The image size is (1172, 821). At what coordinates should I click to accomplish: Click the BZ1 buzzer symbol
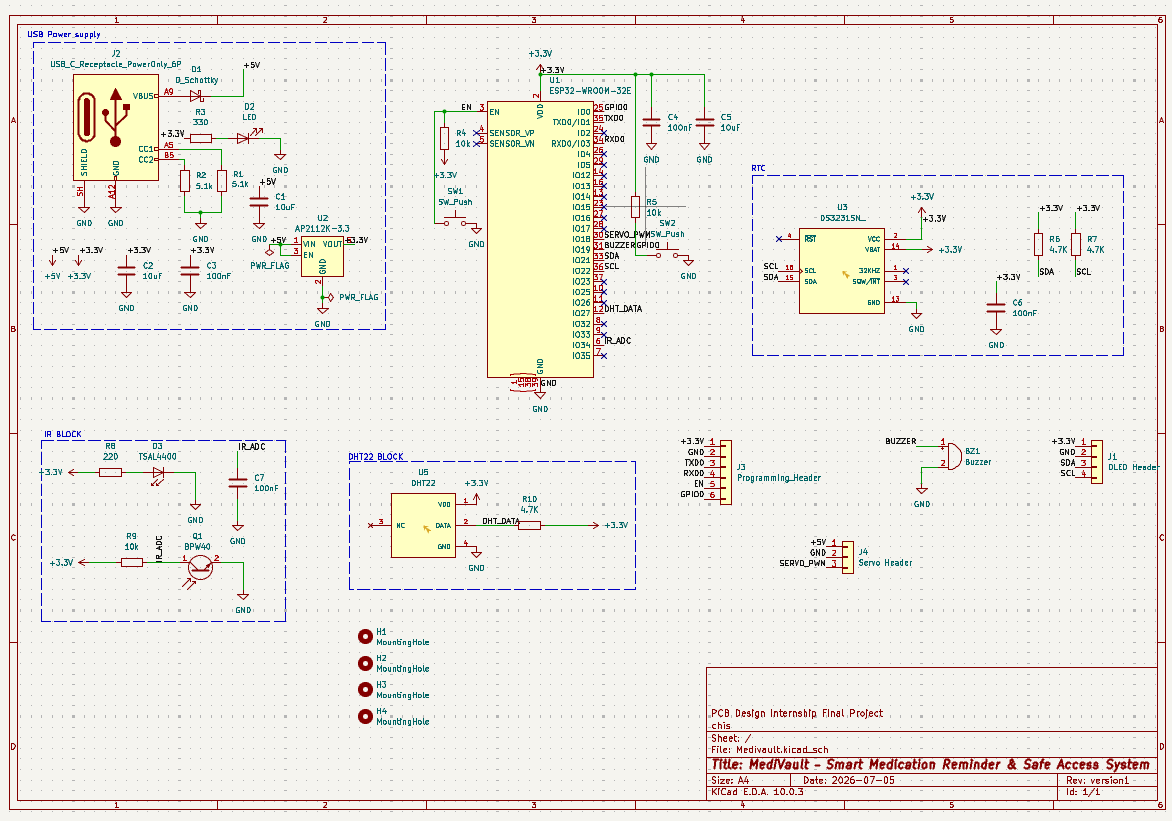coord(952,455)
